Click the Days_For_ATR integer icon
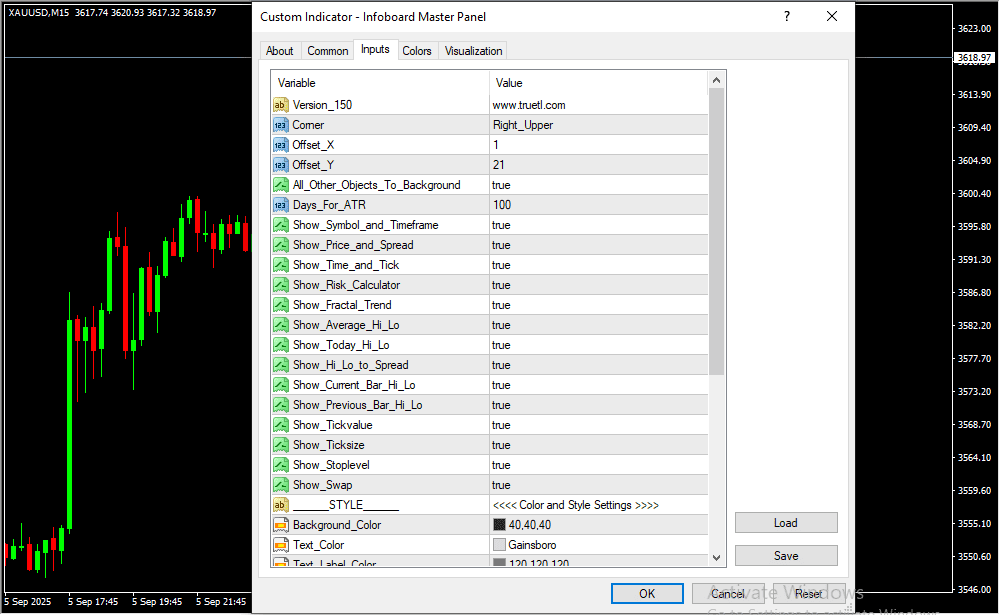The height and width of the screenshot is (615, 1000). tap(280, 205)
